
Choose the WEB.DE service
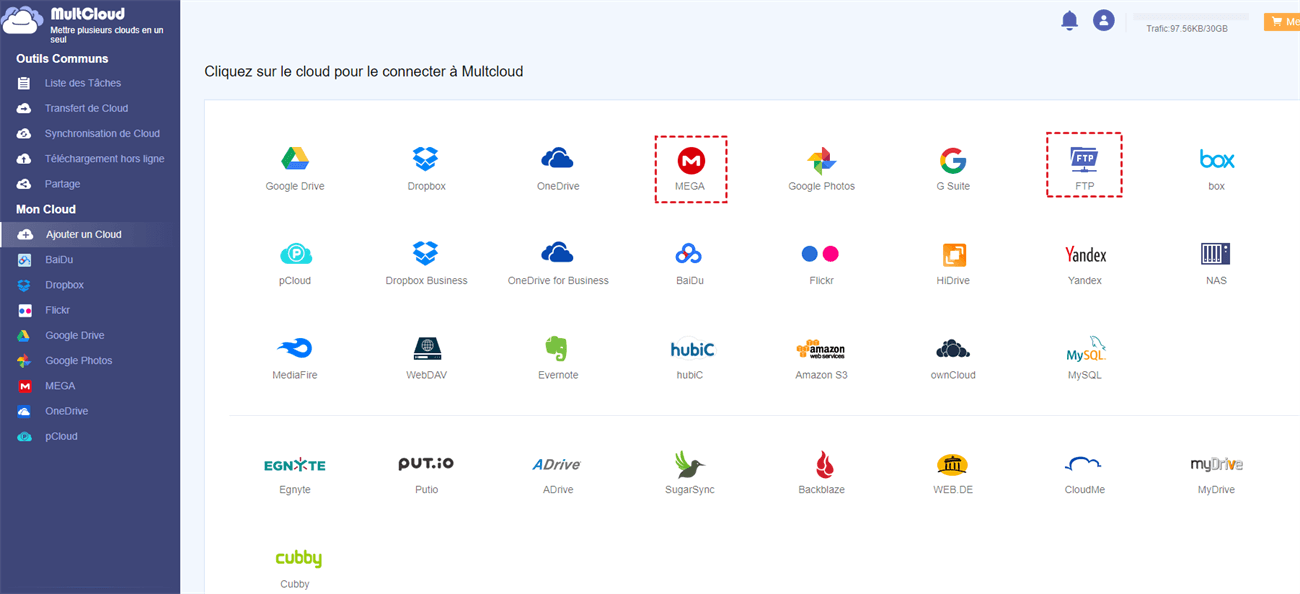pos(952,465)
